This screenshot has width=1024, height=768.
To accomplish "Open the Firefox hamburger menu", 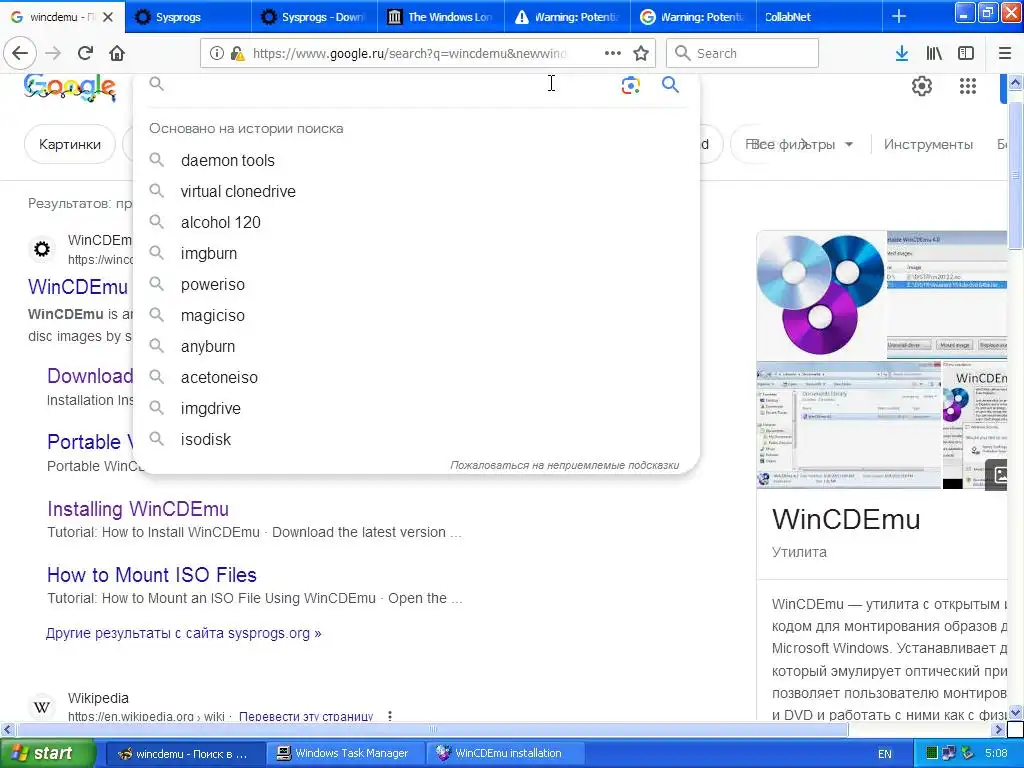I will [x=1005, y=53].
